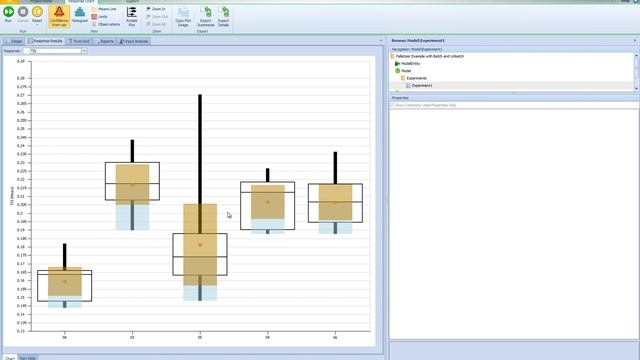Toggle the Means Line option
Image resolution: width=640 pixels, height=360 pixels.
click(x=104, y=9)
